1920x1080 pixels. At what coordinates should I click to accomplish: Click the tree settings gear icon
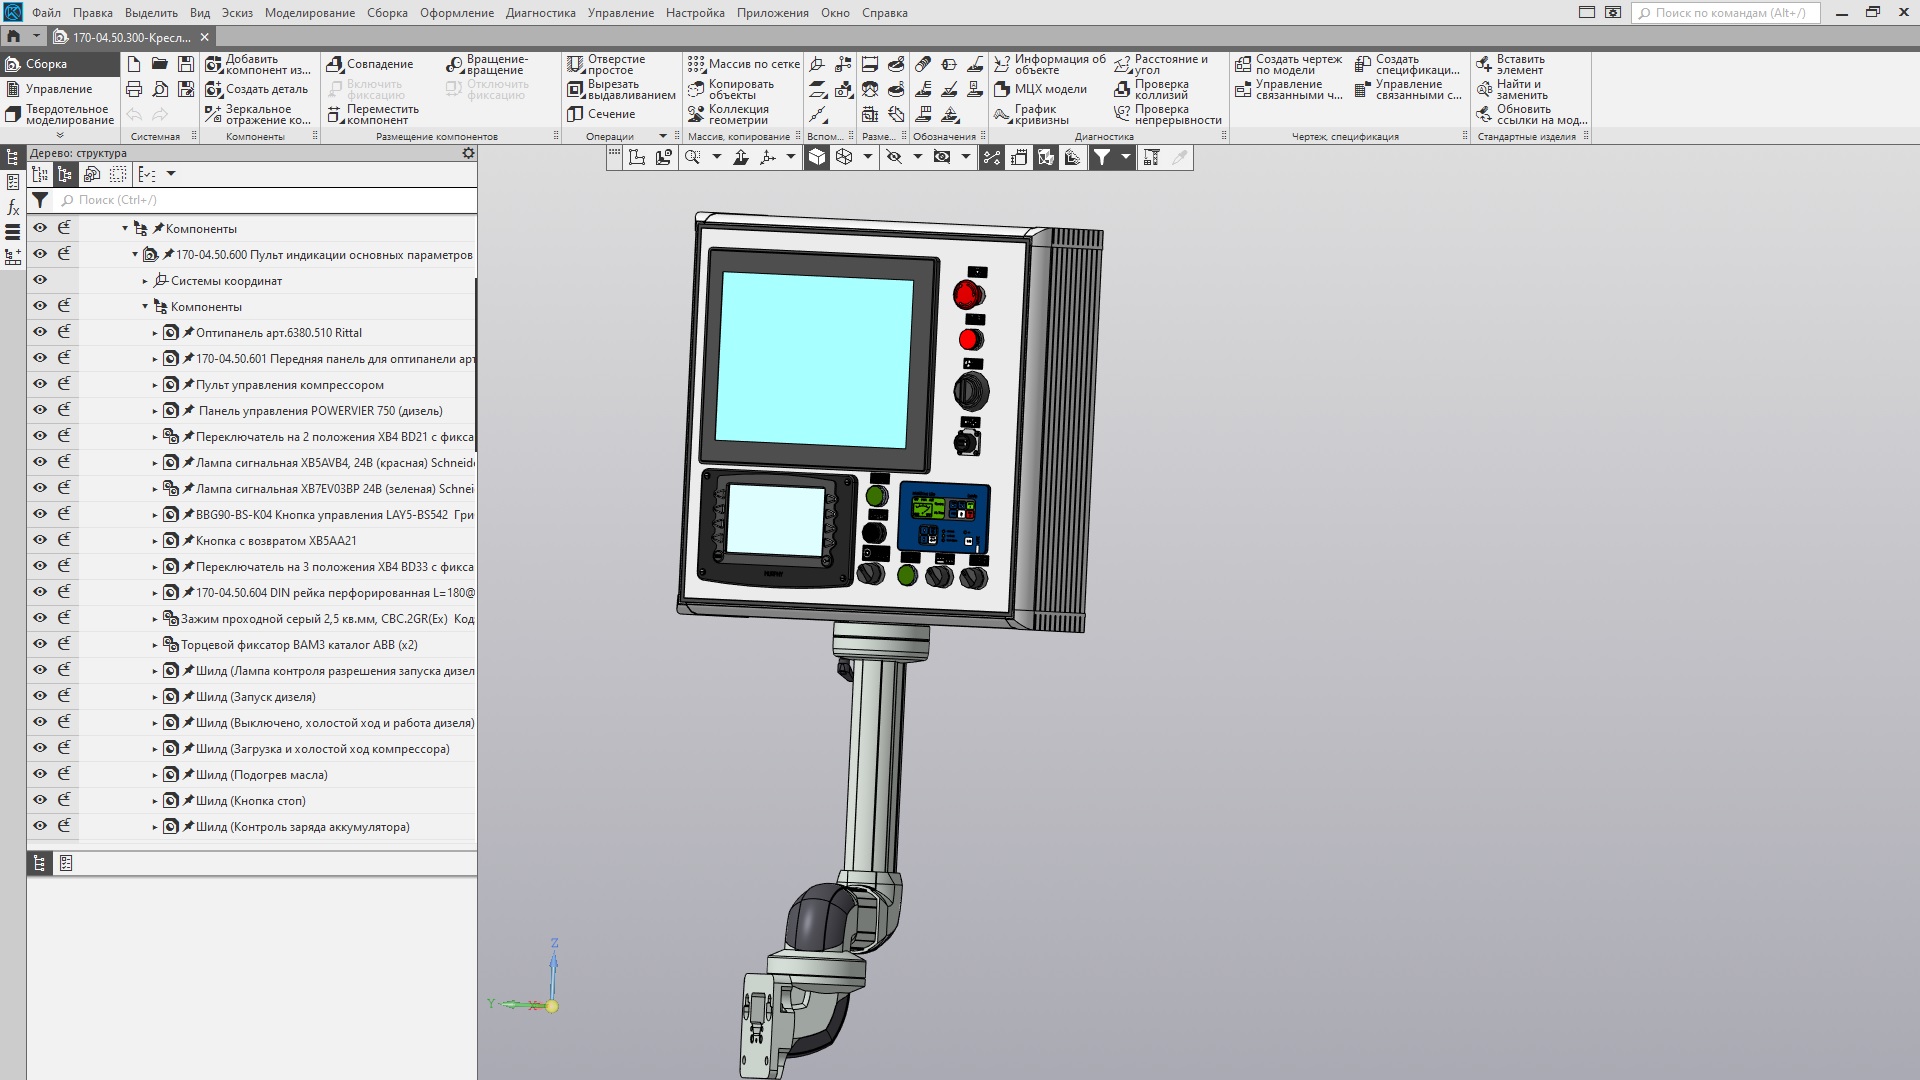(468, 153)
